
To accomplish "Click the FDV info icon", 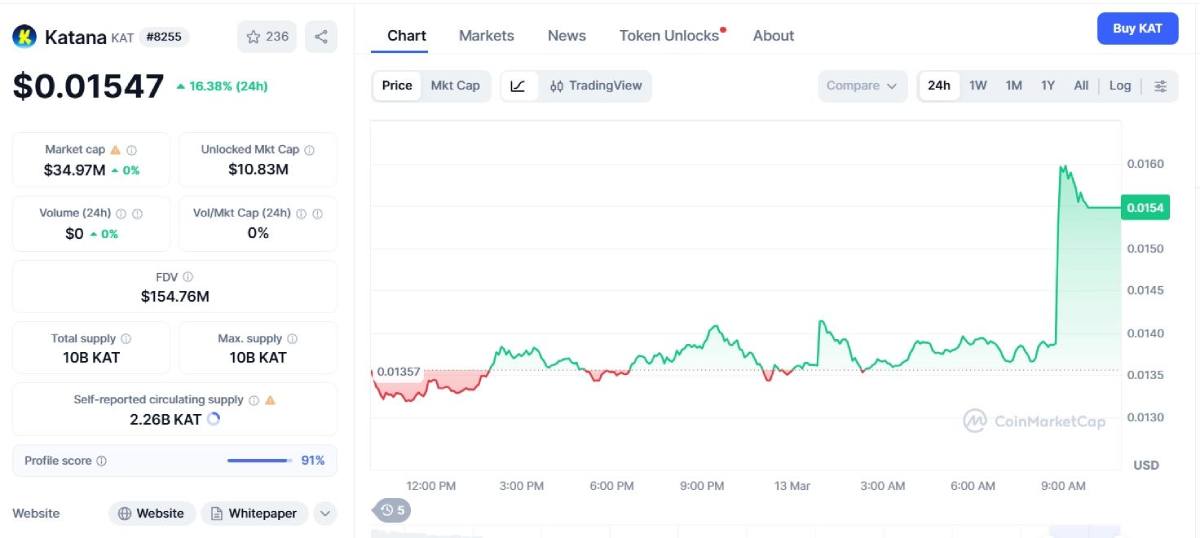I will [x=188, y=277].
